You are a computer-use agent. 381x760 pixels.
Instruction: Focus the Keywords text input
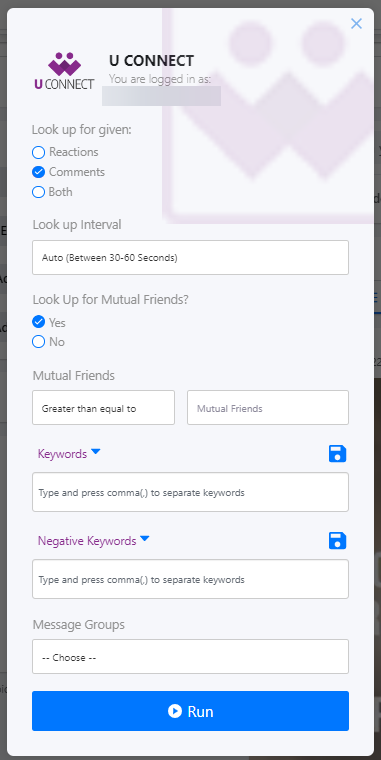click(x=190, y=492)
